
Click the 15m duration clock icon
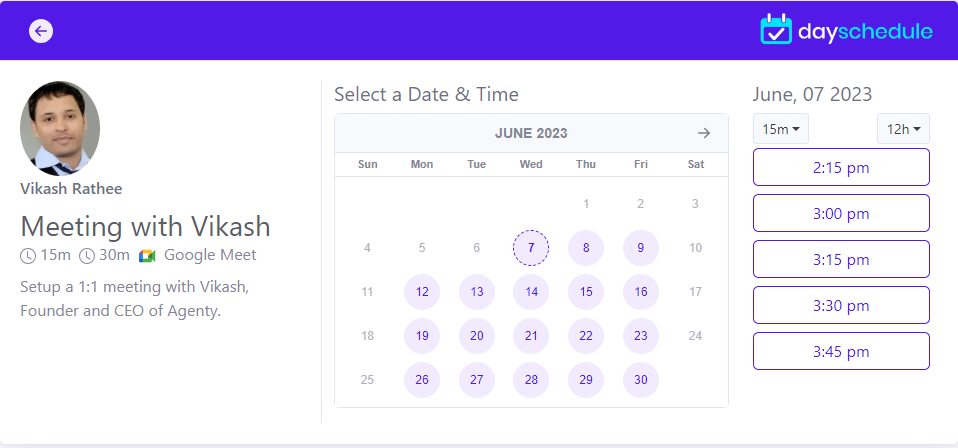28,255
